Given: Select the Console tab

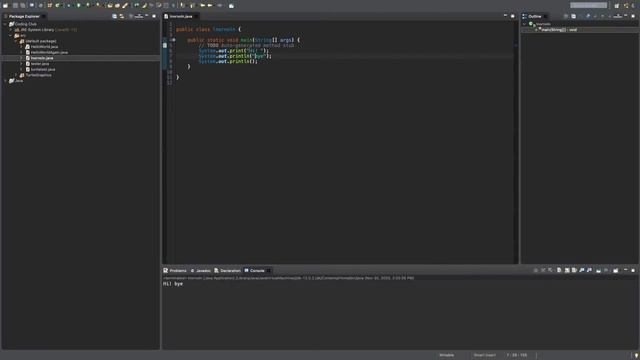Looking at the screenshot, I should pos(254,271).
